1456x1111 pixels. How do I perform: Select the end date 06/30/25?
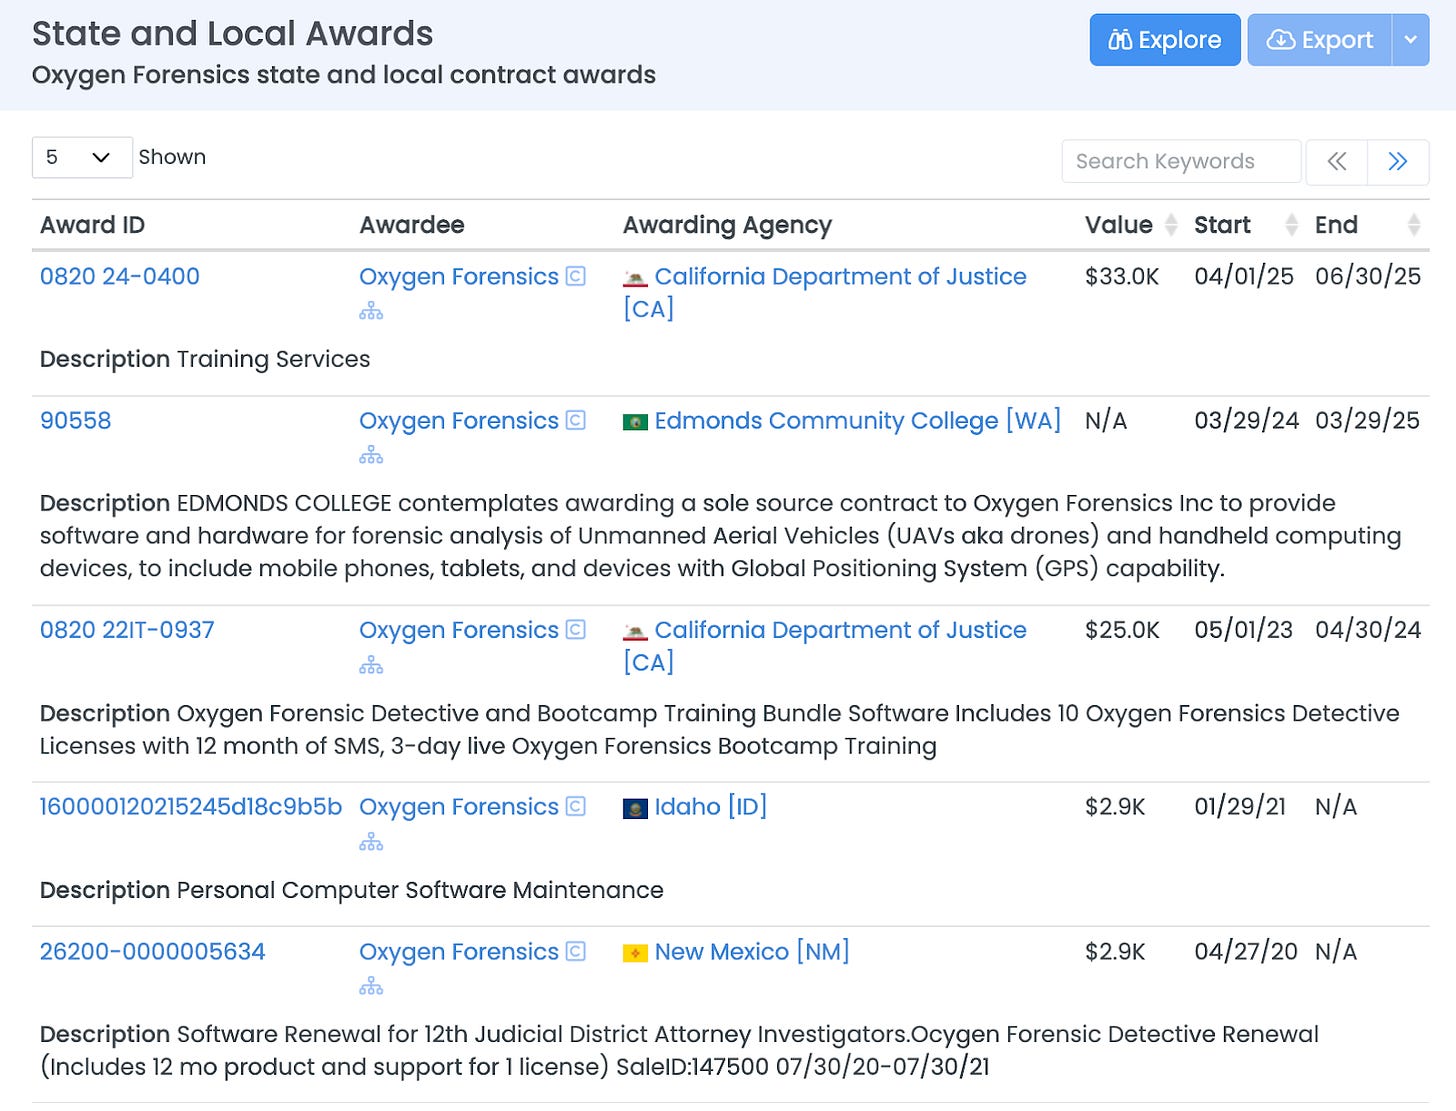(1368, 276)
